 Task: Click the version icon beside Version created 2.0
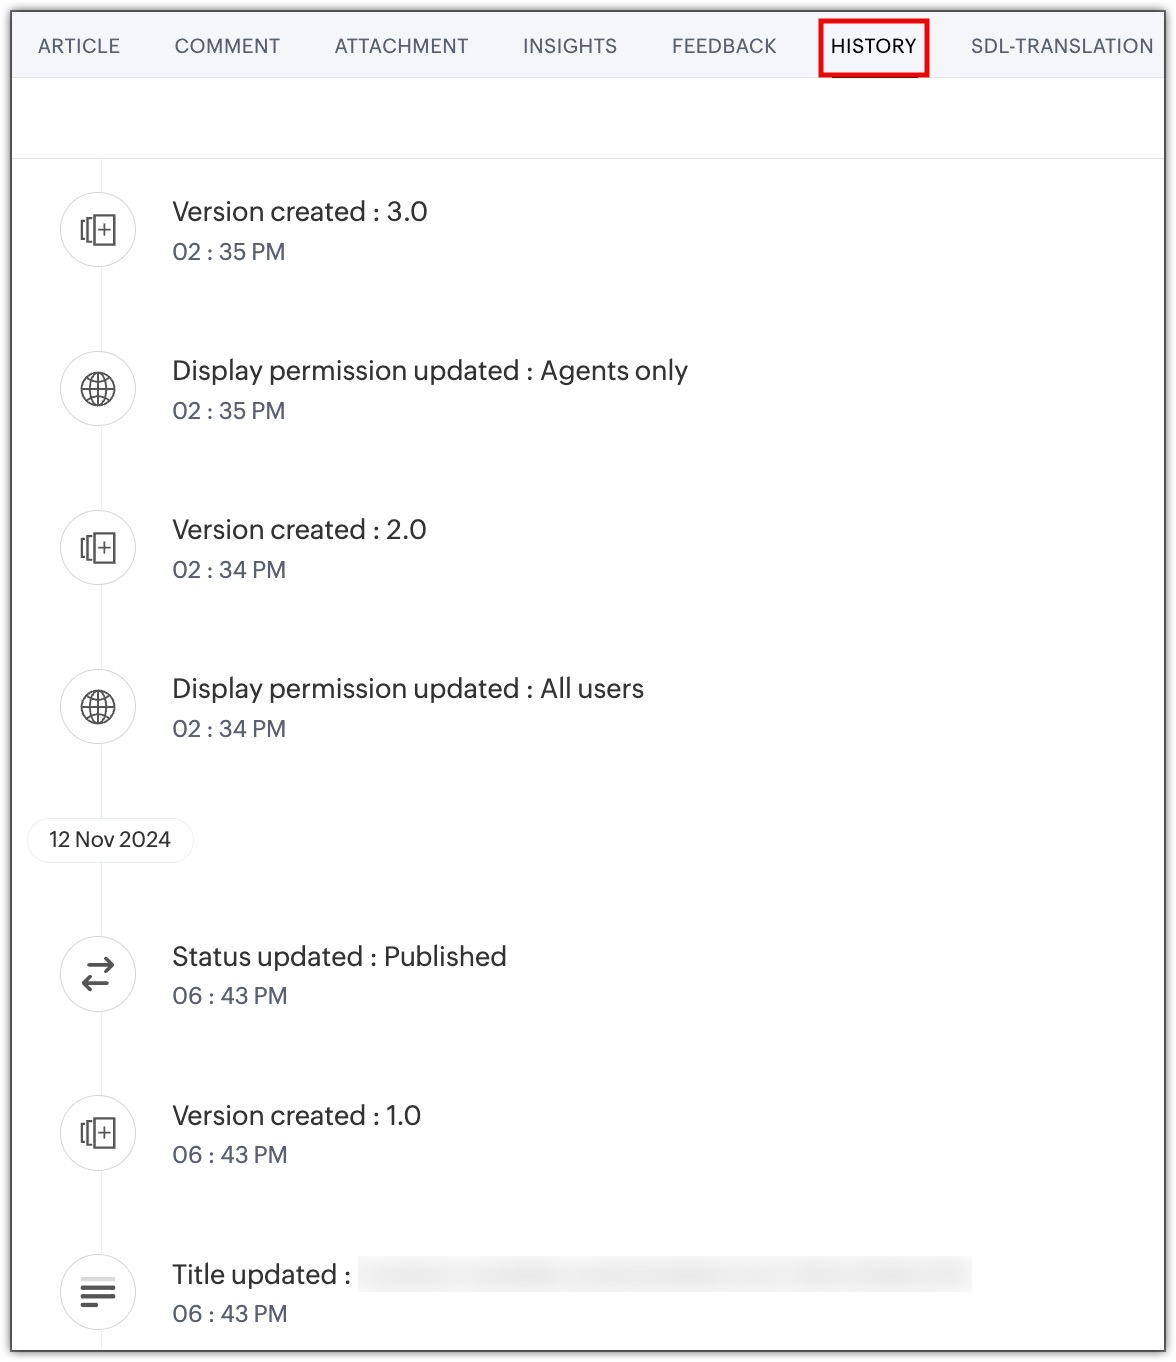point(98,548)
